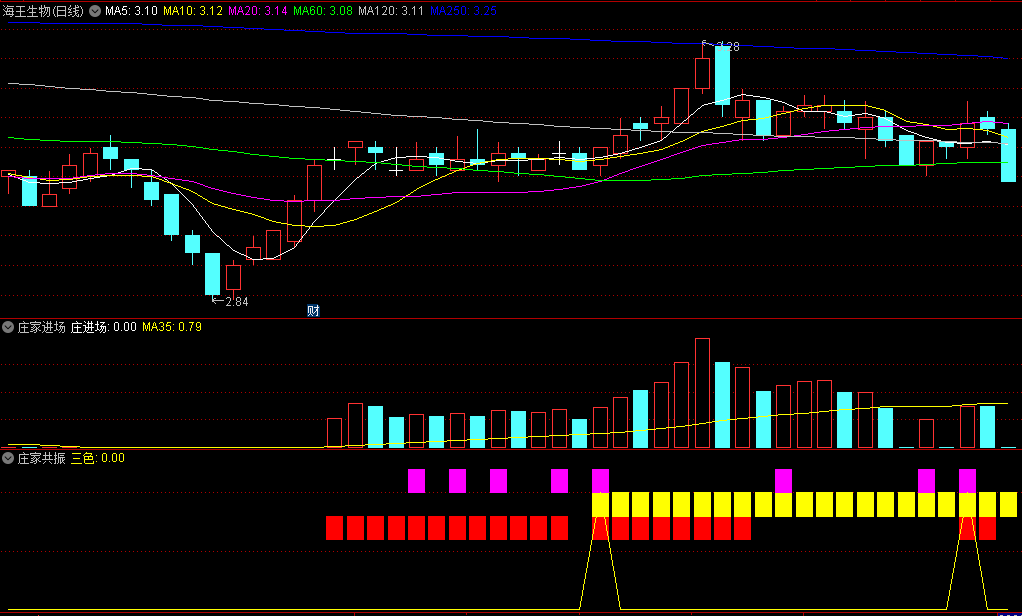Click the 3.28 high price label
This screenshot has height=616, width=1022.
[728, 46]
